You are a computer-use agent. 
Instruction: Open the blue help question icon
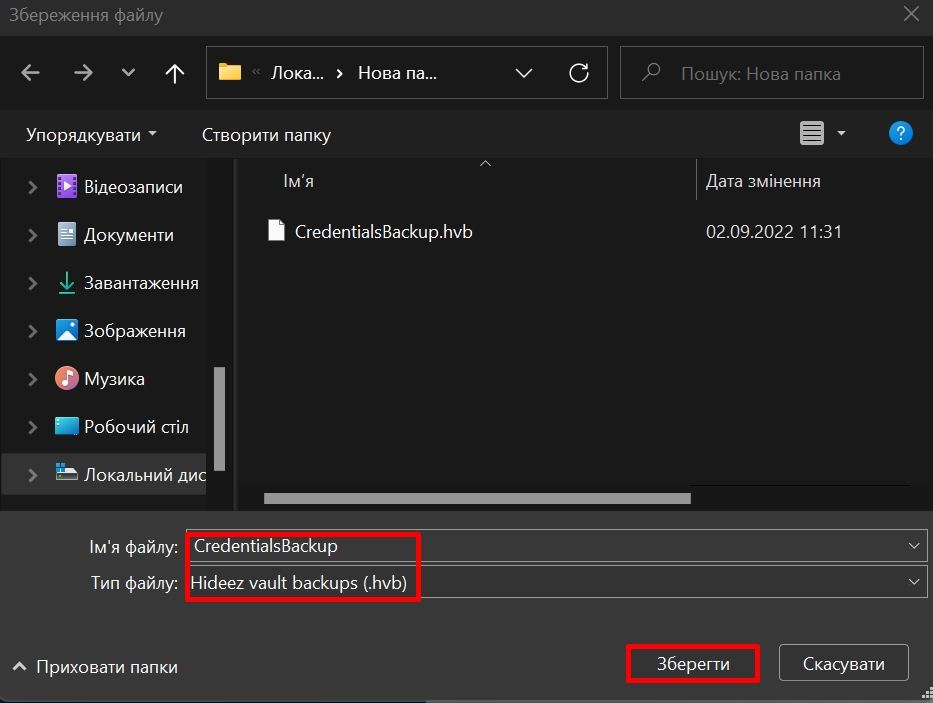coord(900,133)
